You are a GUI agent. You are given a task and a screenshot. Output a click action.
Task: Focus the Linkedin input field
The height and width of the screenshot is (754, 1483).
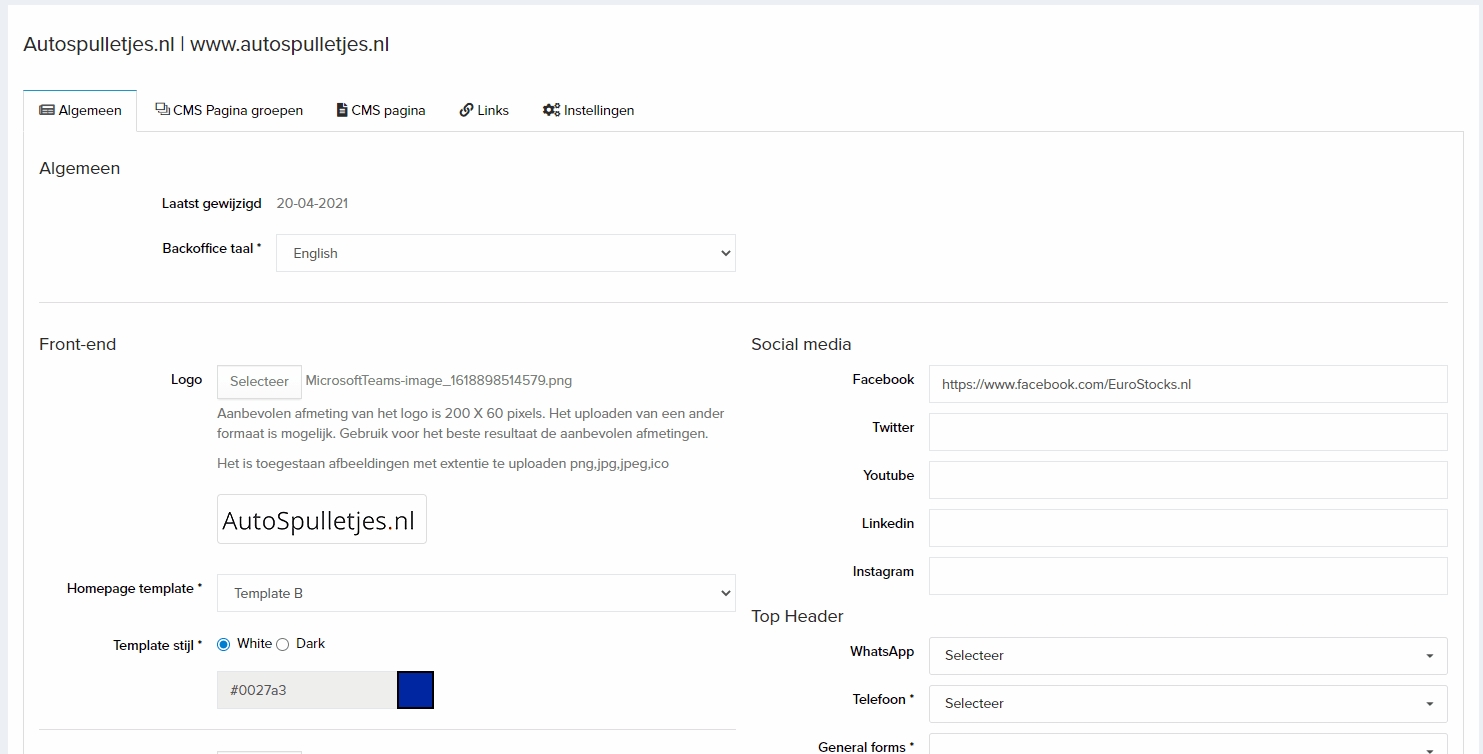coord(1188,528)
